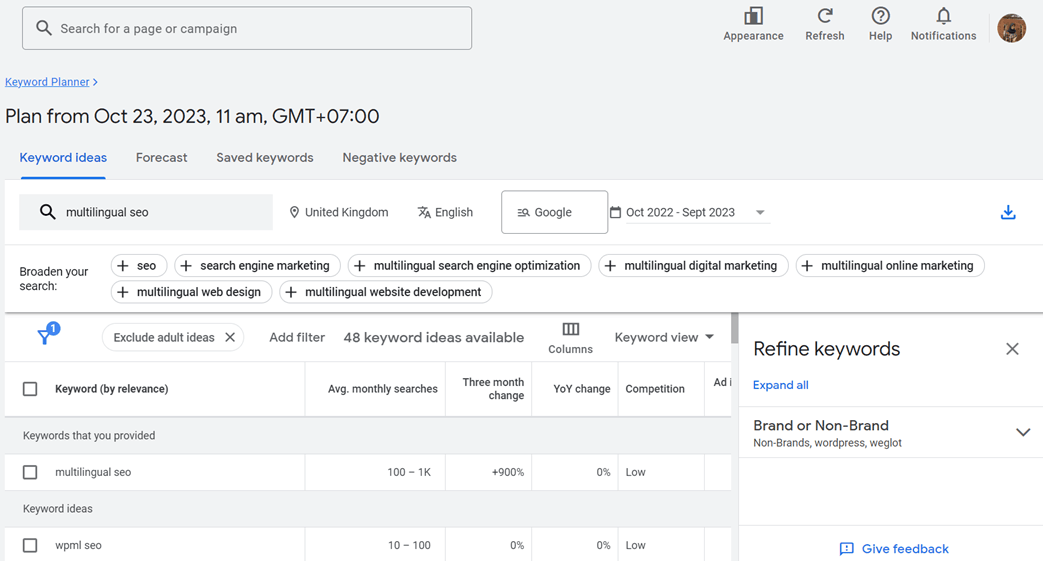Open the user profile avatar
The image size is (1043, 561).
[x=1011, y=29]
